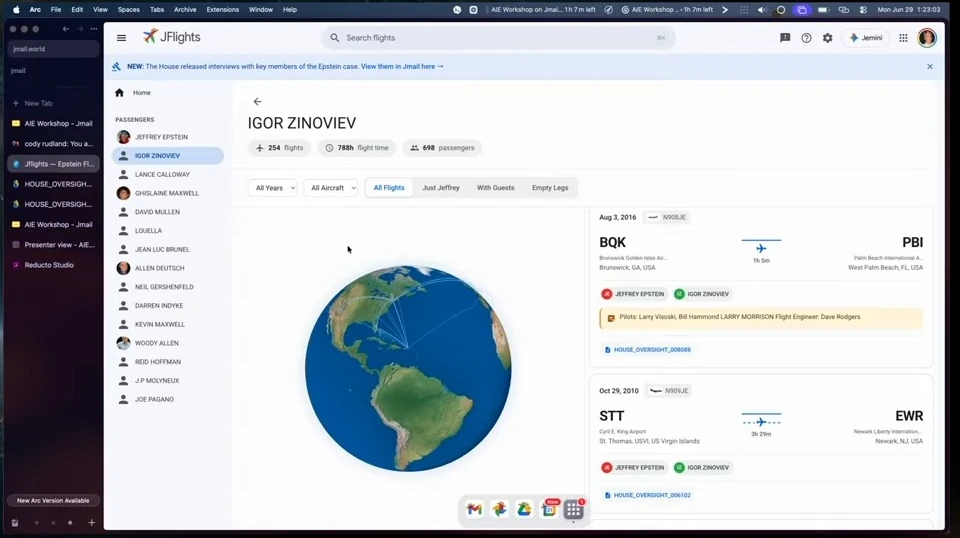Click aircraft tag N908JE
Image resolution: width=960 pixels, height=538 pixels.
pyautogui.click(x=667, y=217)
